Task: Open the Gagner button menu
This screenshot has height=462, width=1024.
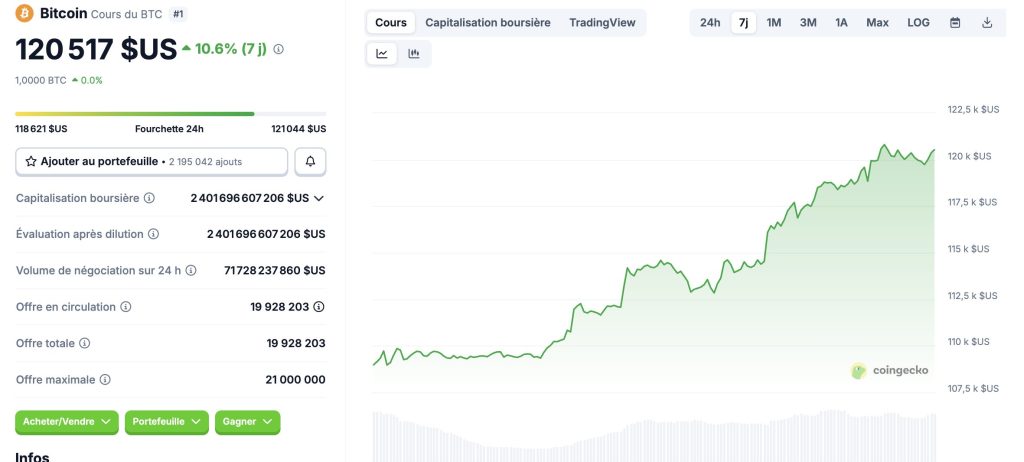Action: point(247,422)
